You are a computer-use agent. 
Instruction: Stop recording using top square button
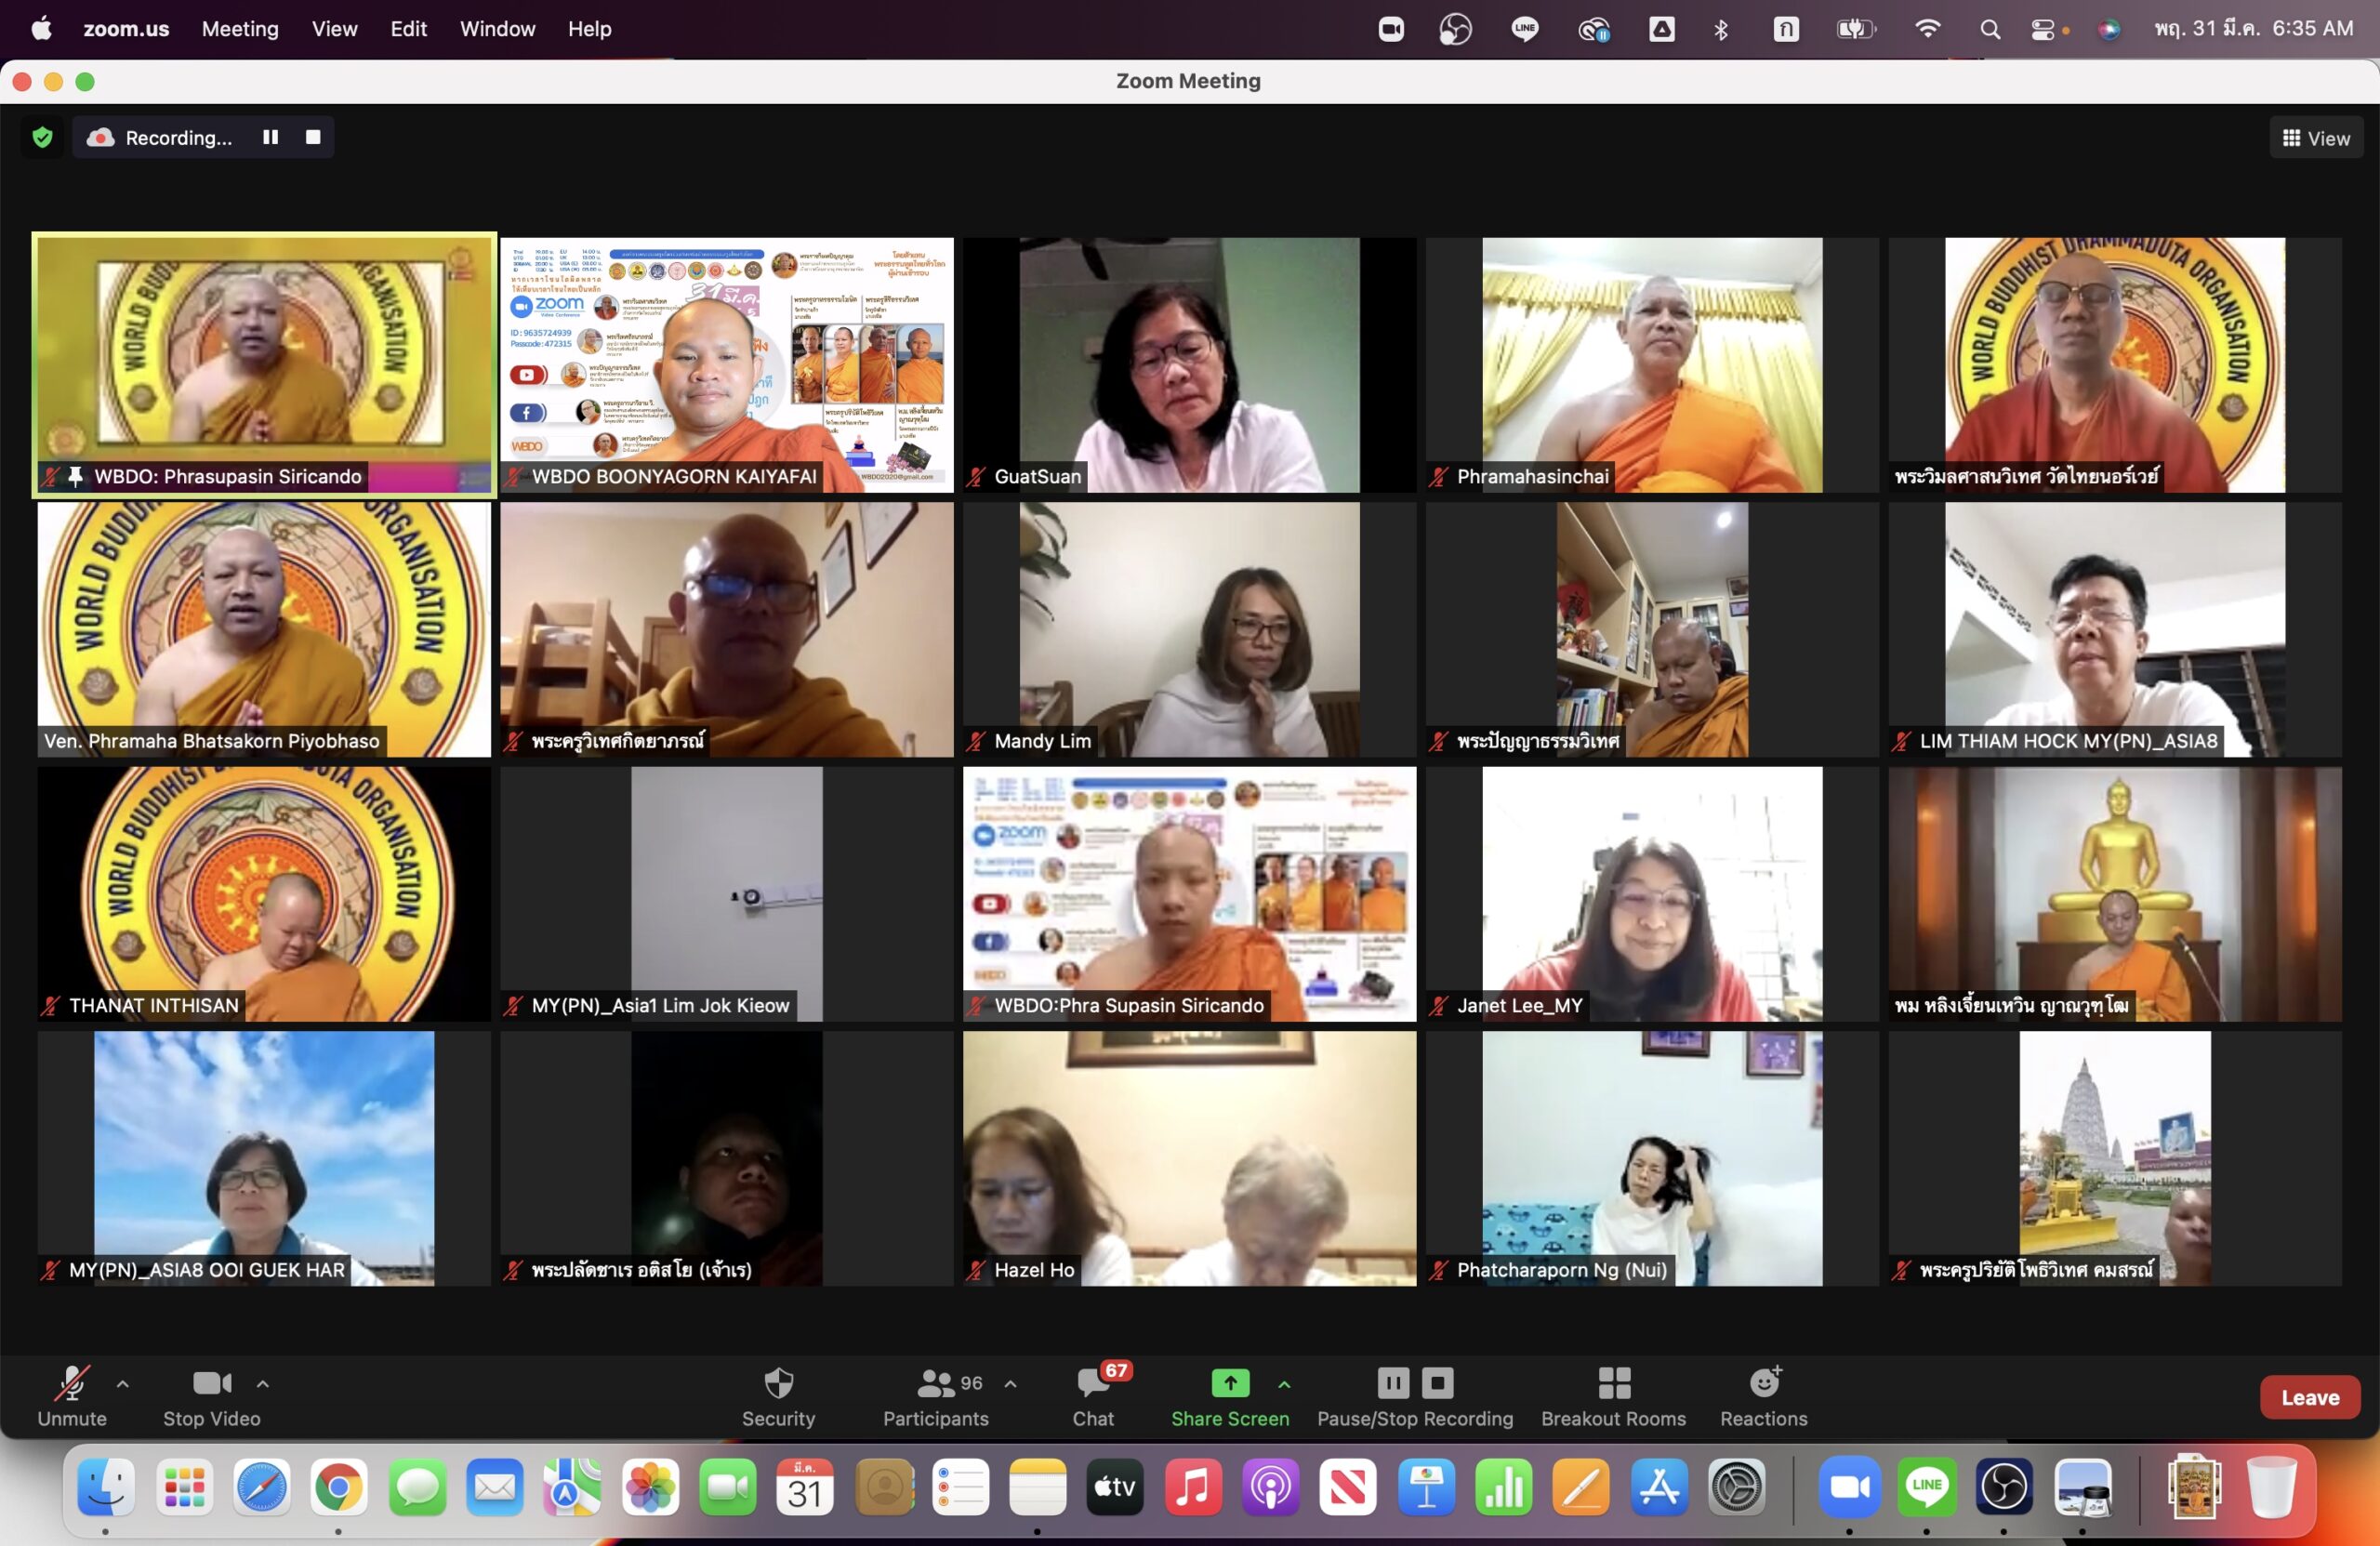(x=313, y=137)
